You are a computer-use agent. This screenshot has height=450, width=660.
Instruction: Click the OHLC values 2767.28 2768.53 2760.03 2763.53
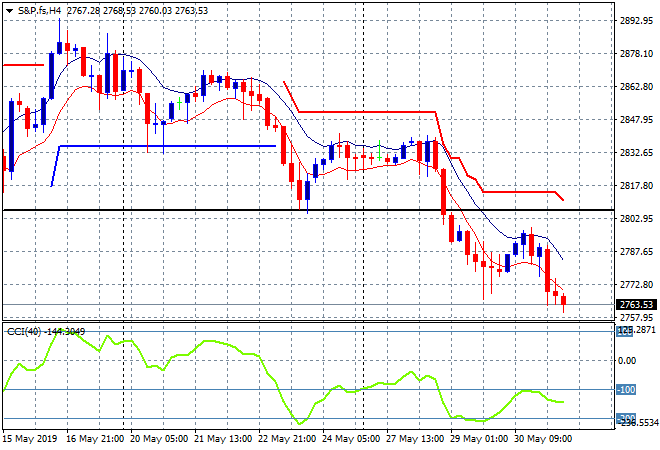(137, 11)
